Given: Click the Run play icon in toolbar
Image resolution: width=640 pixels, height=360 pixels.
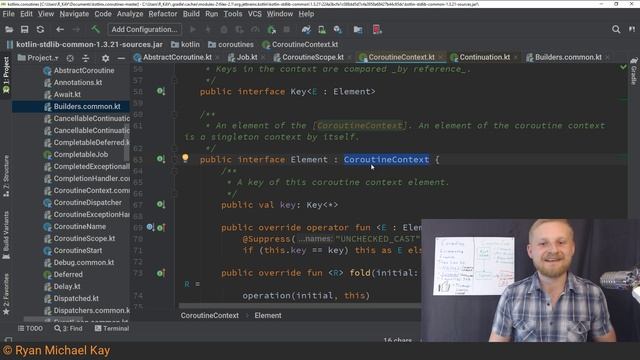Looking at the screenshot, I should point(193,29).
